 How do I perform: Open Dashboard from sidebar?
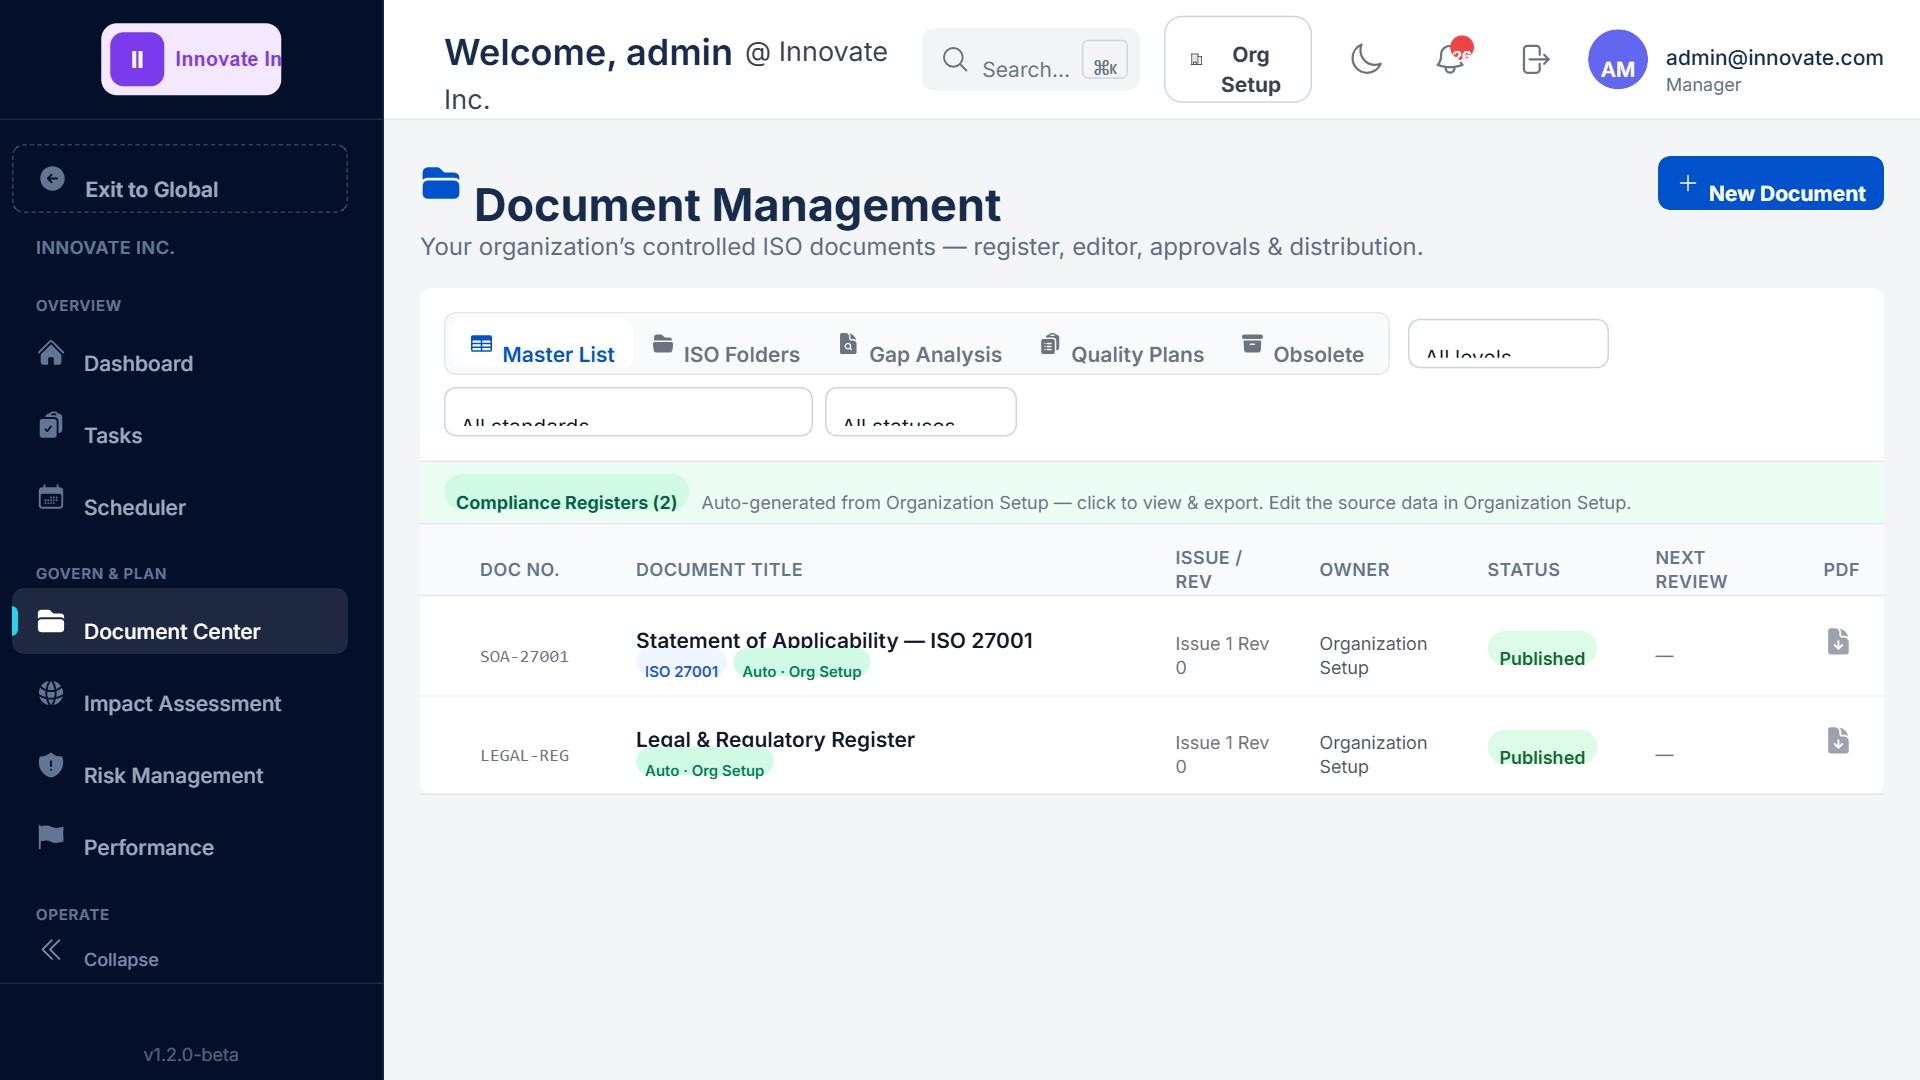pyautogui.click(x=180, y=354)
